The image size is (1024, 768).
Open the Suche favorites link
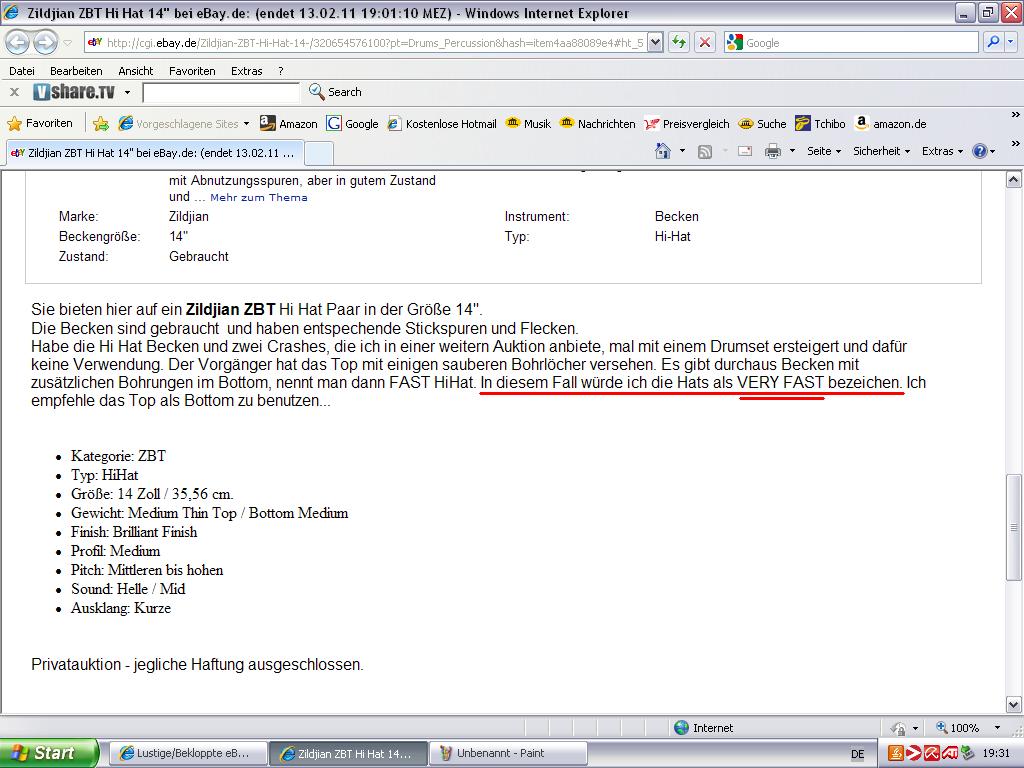[x=762, y=123]
